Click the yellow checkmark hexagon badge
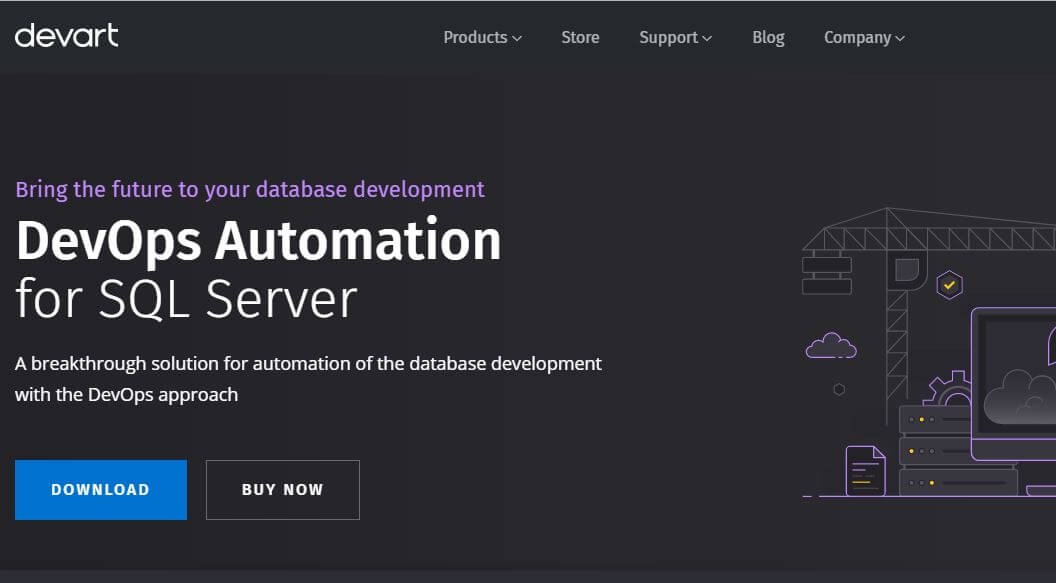The width and height of the screenshot is (1056, 583). [949, 285]
